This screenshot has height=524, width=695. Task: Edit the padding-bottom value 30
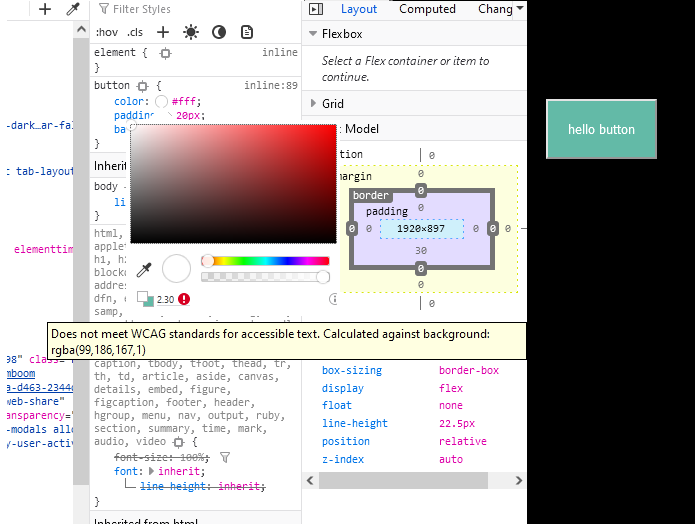[421, 251]
